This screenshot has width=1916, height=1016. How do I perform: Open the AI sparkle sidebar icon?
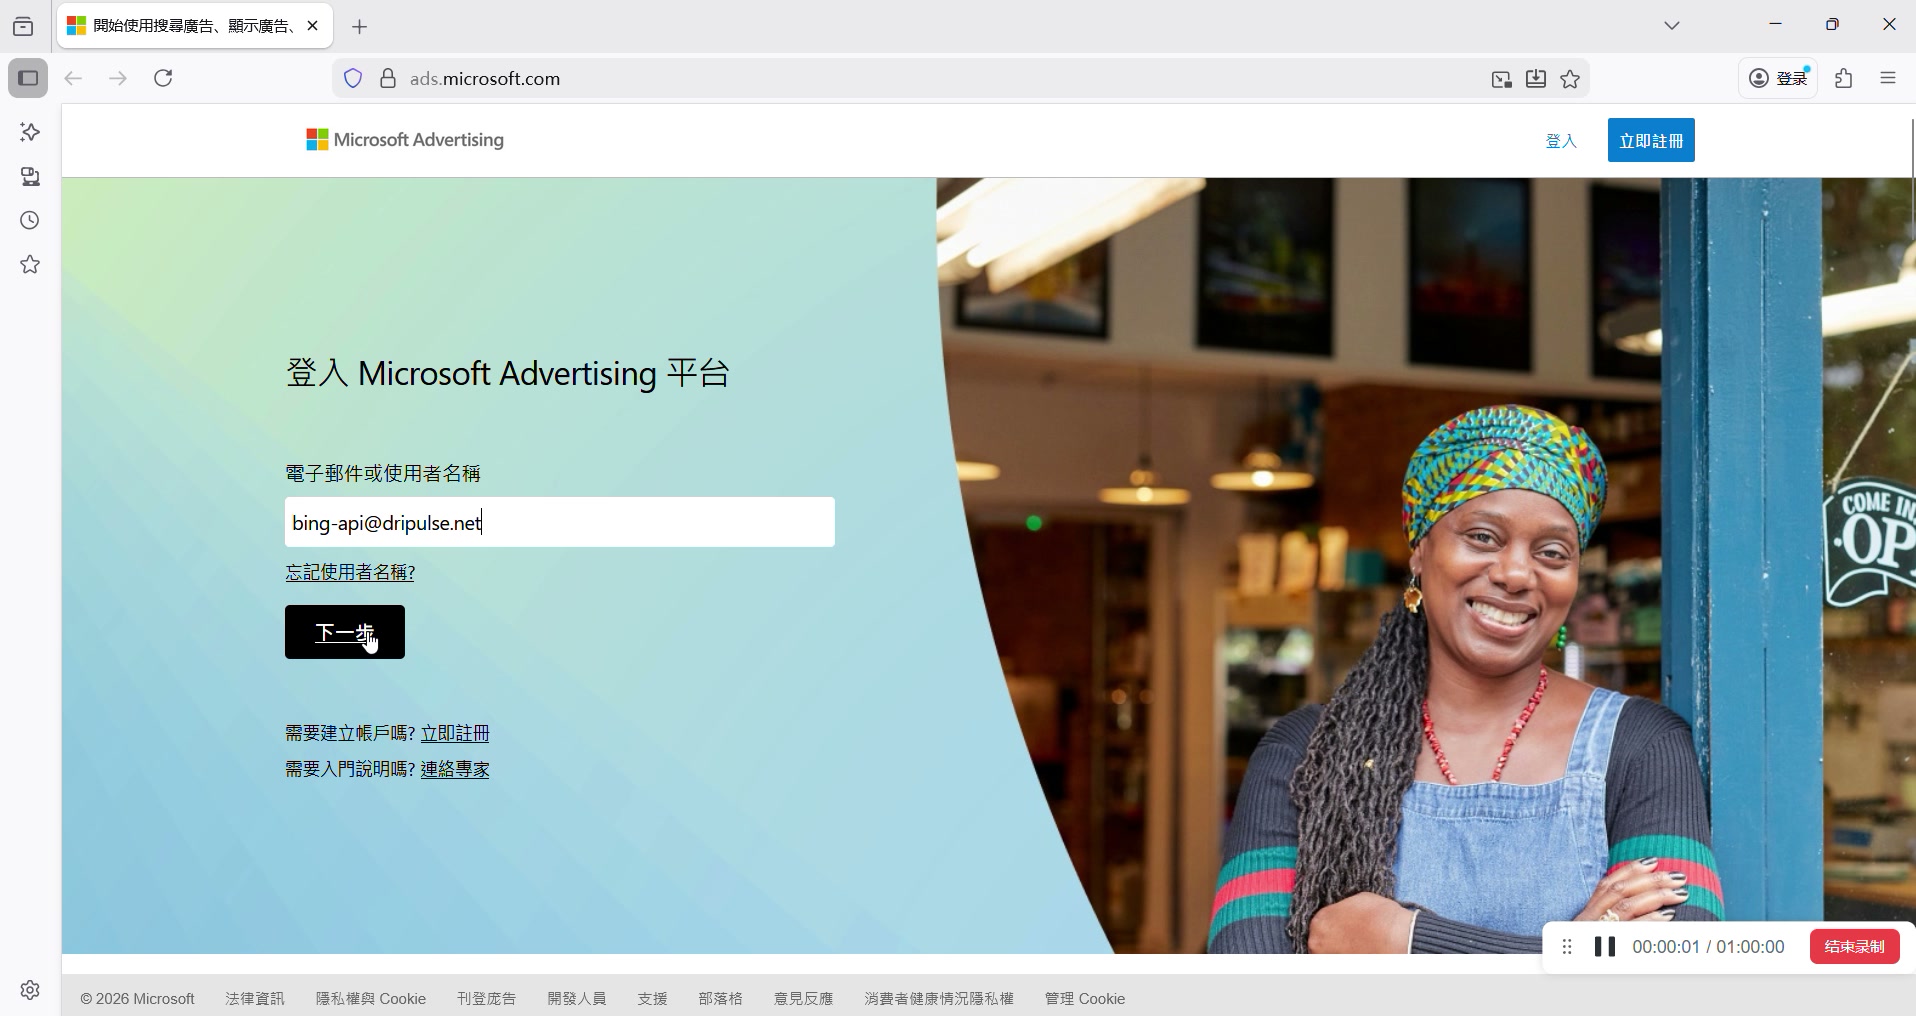pos(30,132)
